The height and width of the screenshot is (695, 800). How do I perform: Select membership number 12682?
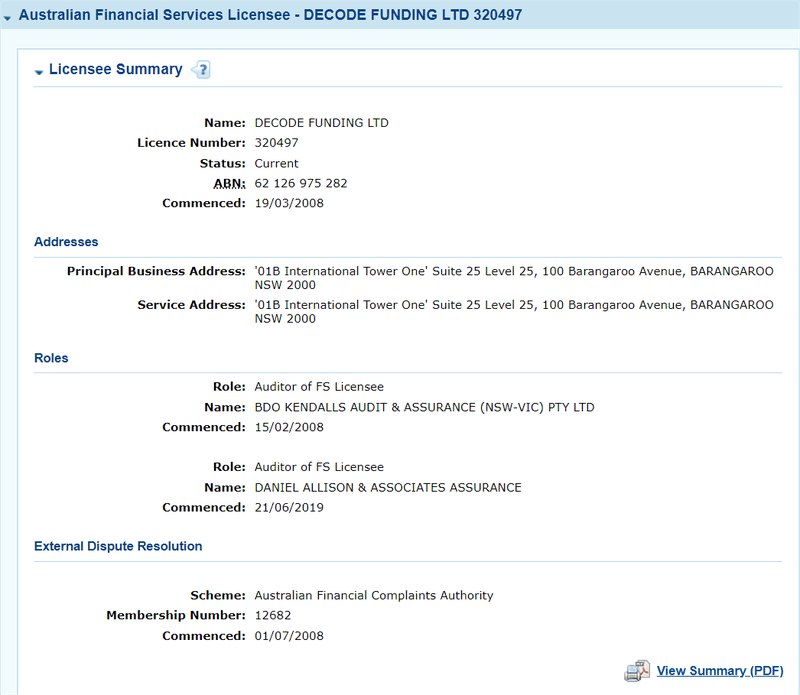coord(273,615)
